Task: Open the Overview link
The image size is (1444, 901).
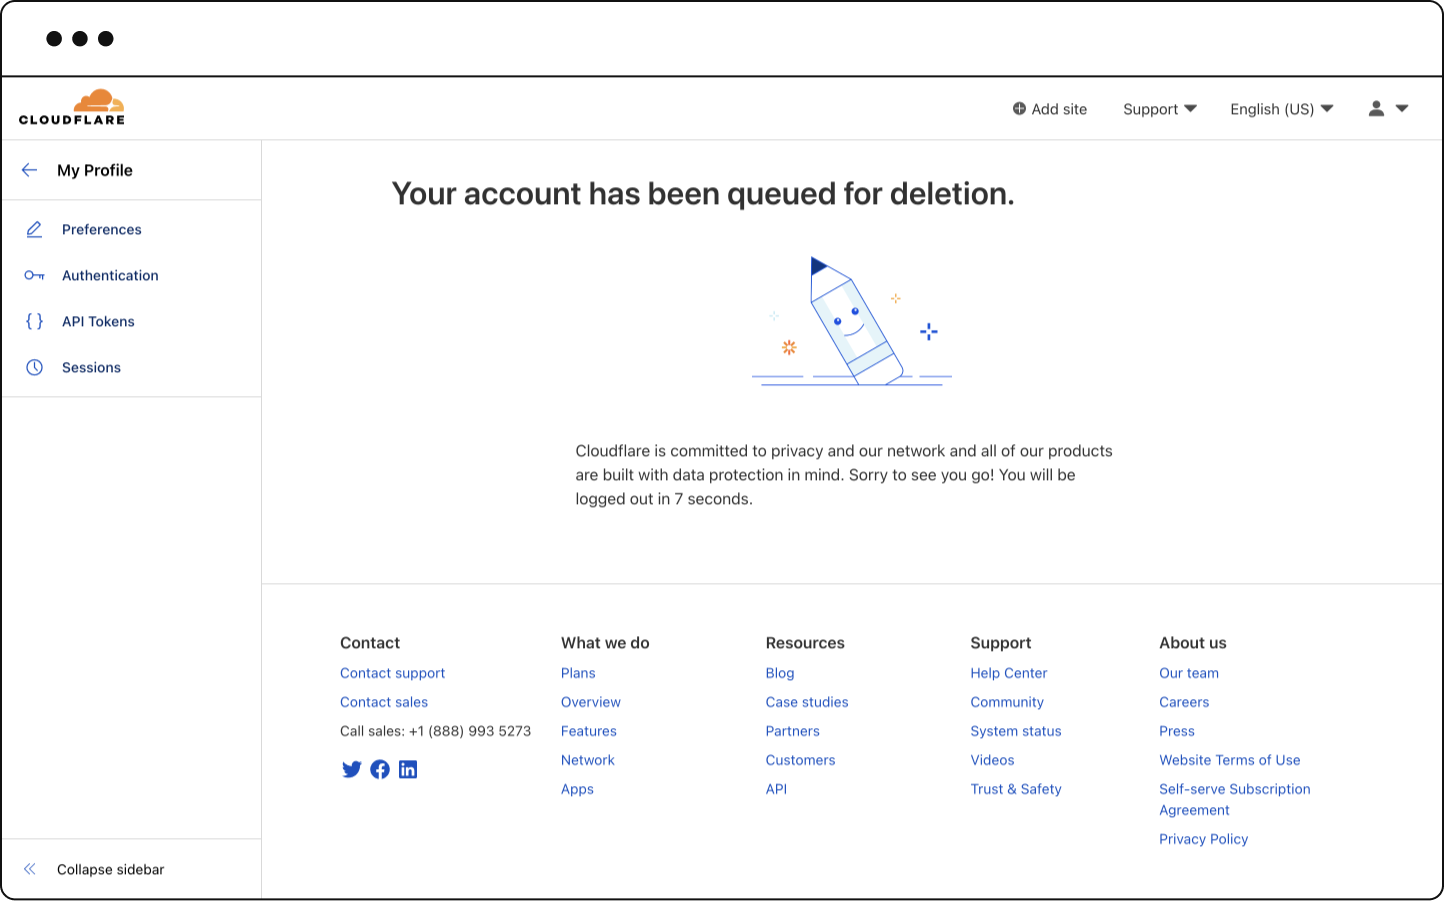Action: tap(591, 702)
